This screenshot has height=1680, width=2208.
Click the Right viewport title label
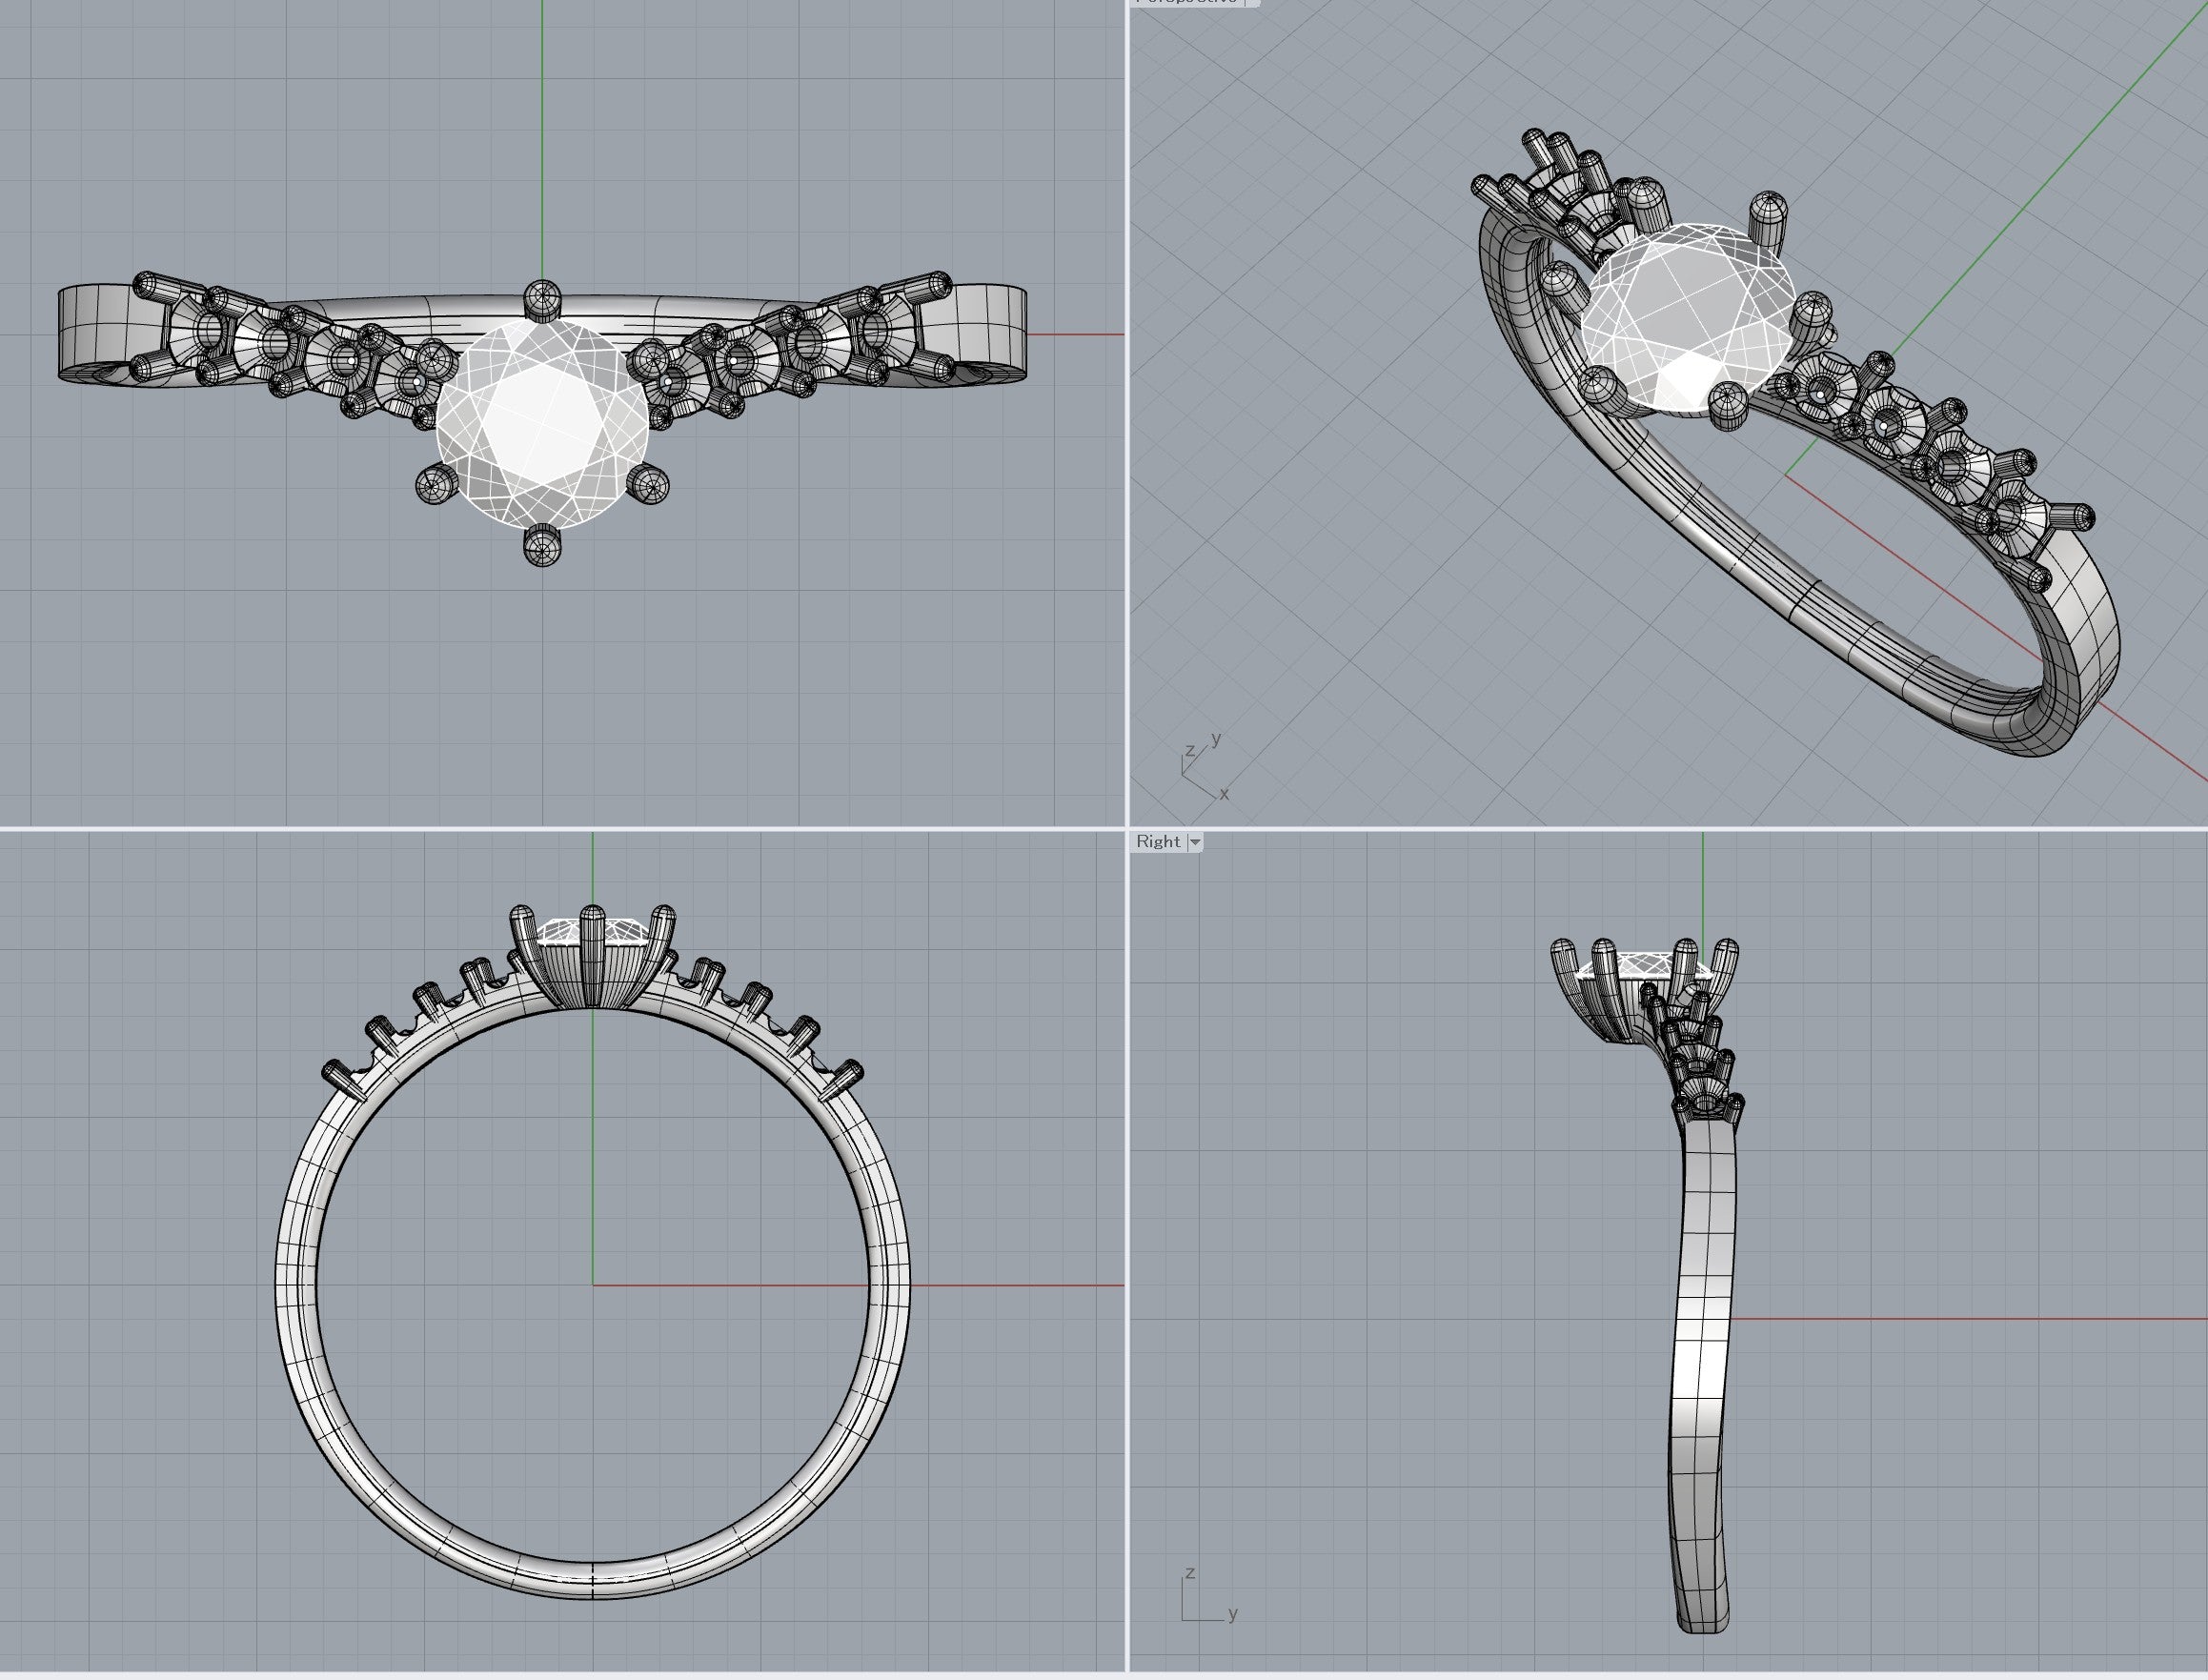tap(1157, 842)
